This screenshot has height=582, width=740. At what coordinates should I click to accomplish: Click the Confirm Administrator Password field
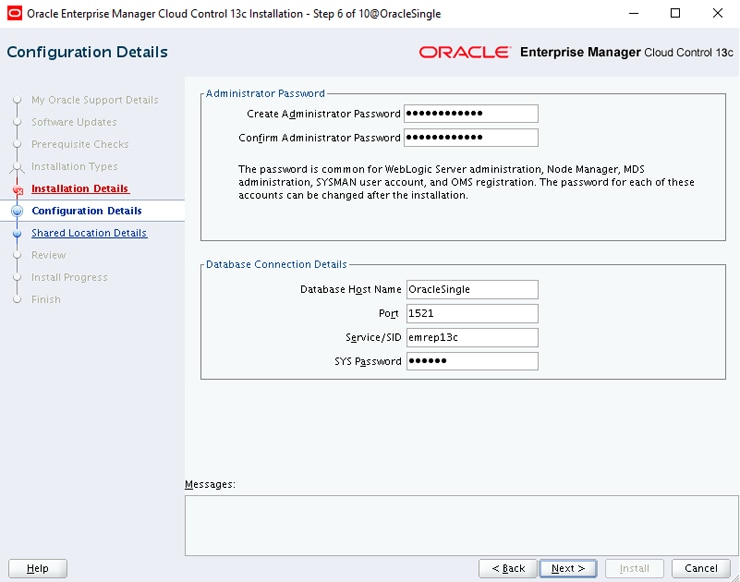(x=471, y=137)
